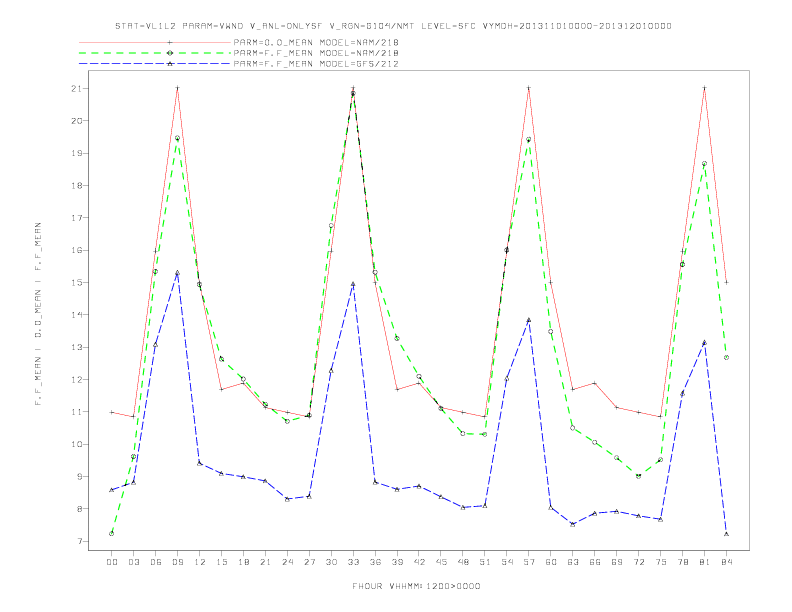Viewport: 792px width, 612px height.
Task: Click x-axis forecast hour label 48
Action: point(463,562)
